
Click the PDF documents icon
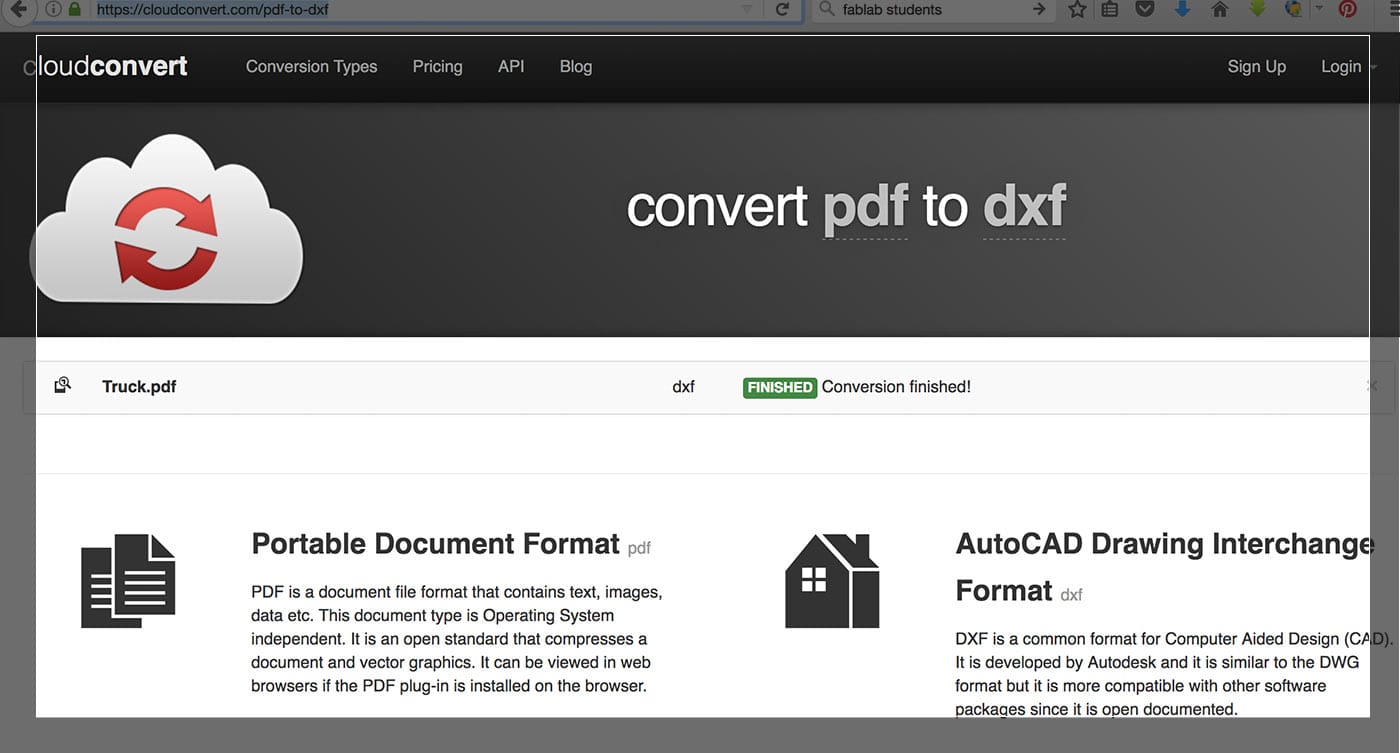click(128, 581)
